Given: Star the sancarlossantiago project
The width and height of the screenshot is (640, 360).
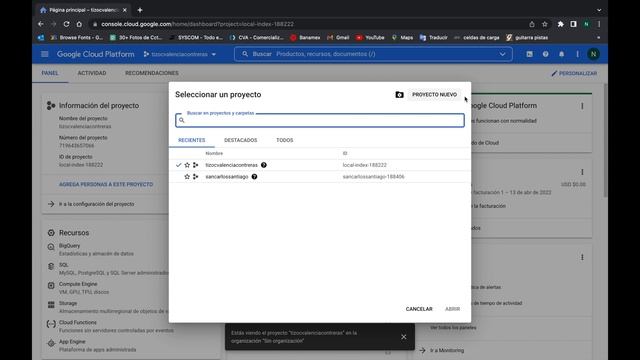Looking at the screenshot, I should (187, 177).
